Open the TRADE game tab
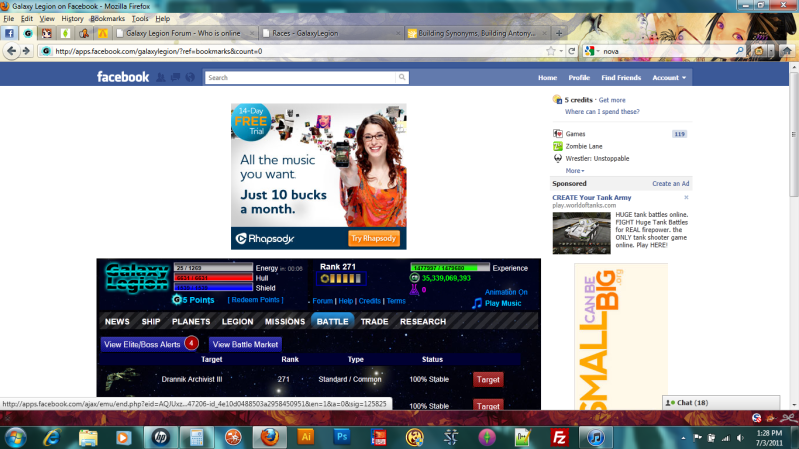The image size is (799, 449). click(x=375, y=322)
